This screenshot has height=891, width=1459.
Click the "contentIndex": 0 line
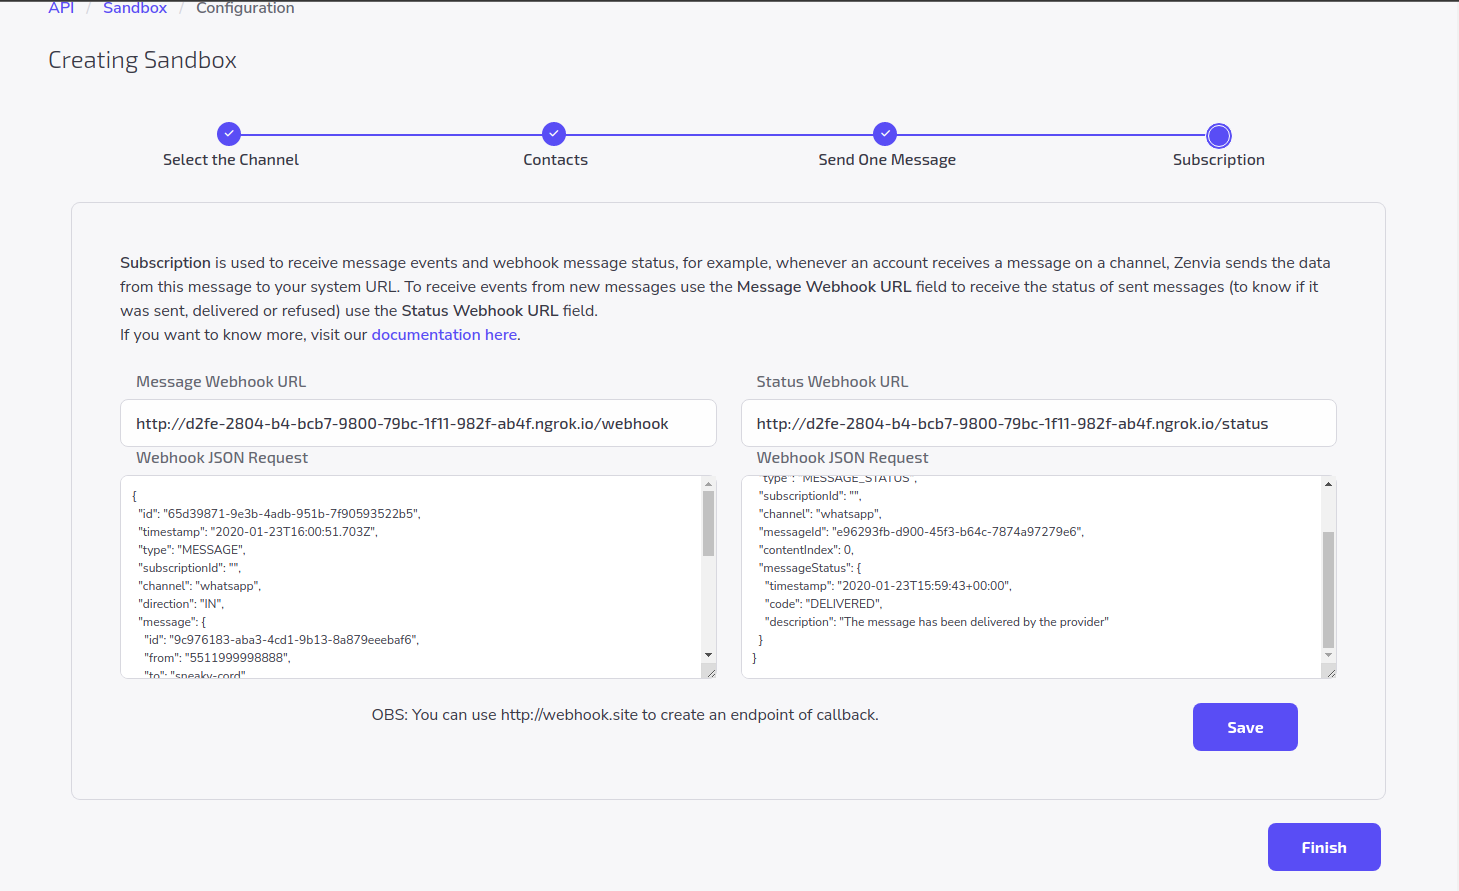pyautogui.click(x=806, y=550)
